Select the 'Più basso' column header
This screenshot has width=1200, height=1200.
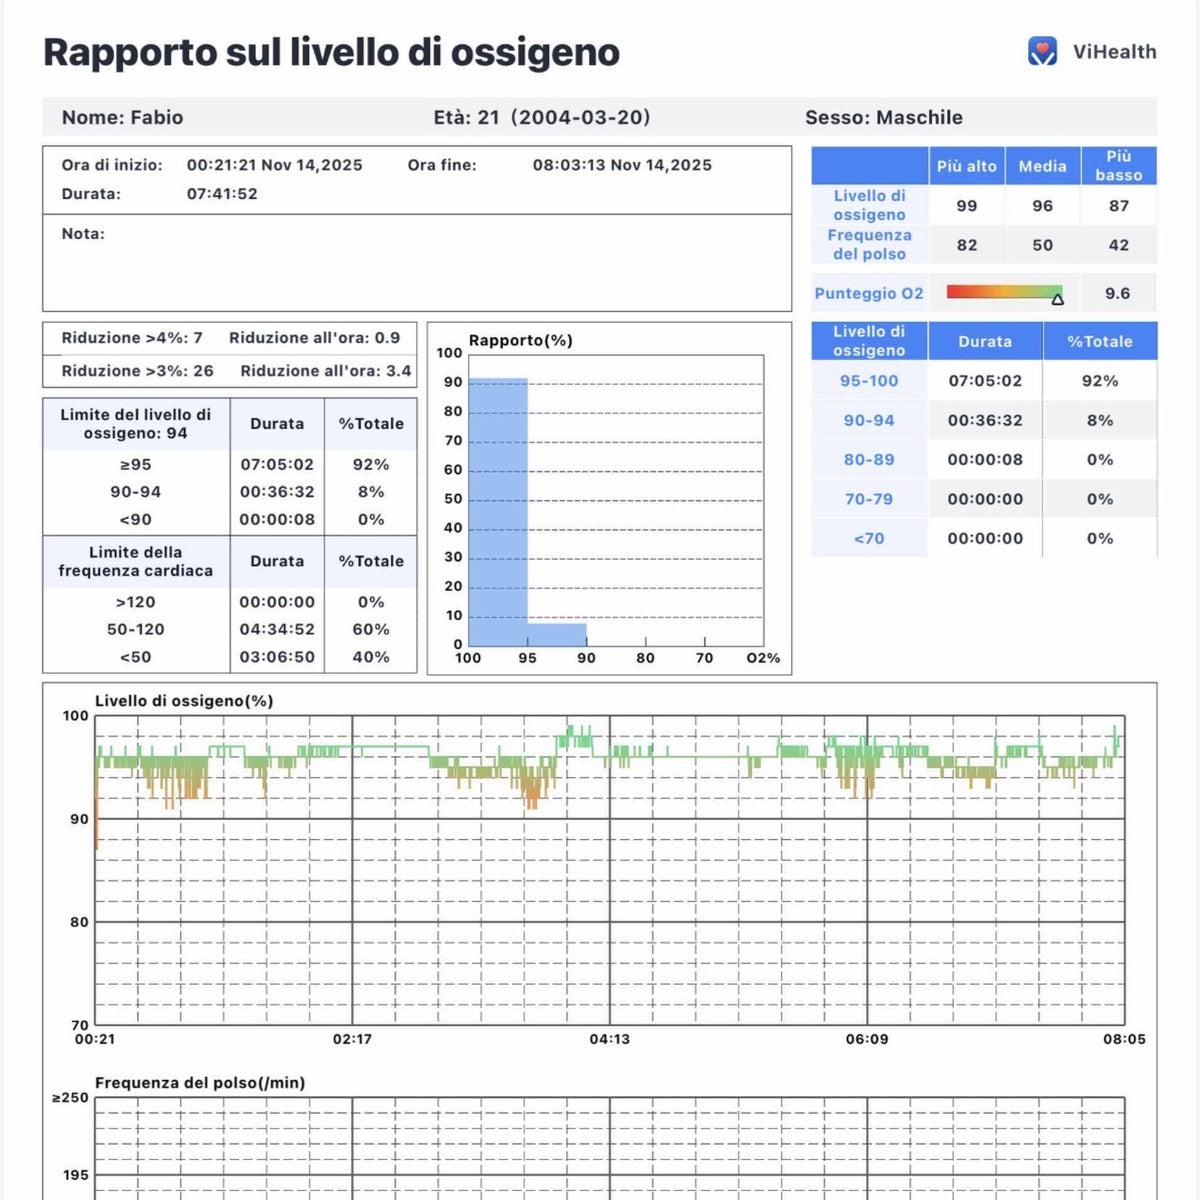(x=1118, y=166)
